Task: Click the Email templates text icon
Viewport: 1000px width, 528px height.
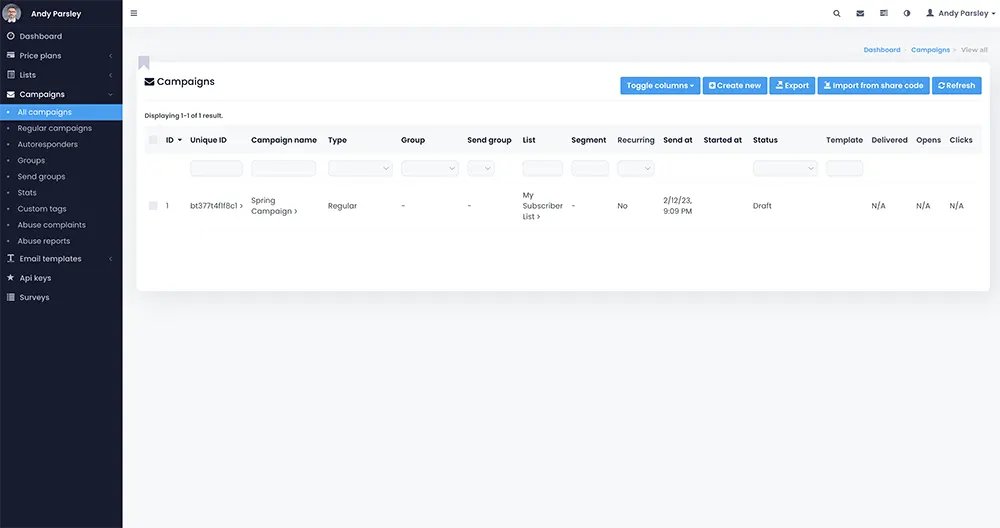Action: 10,258
